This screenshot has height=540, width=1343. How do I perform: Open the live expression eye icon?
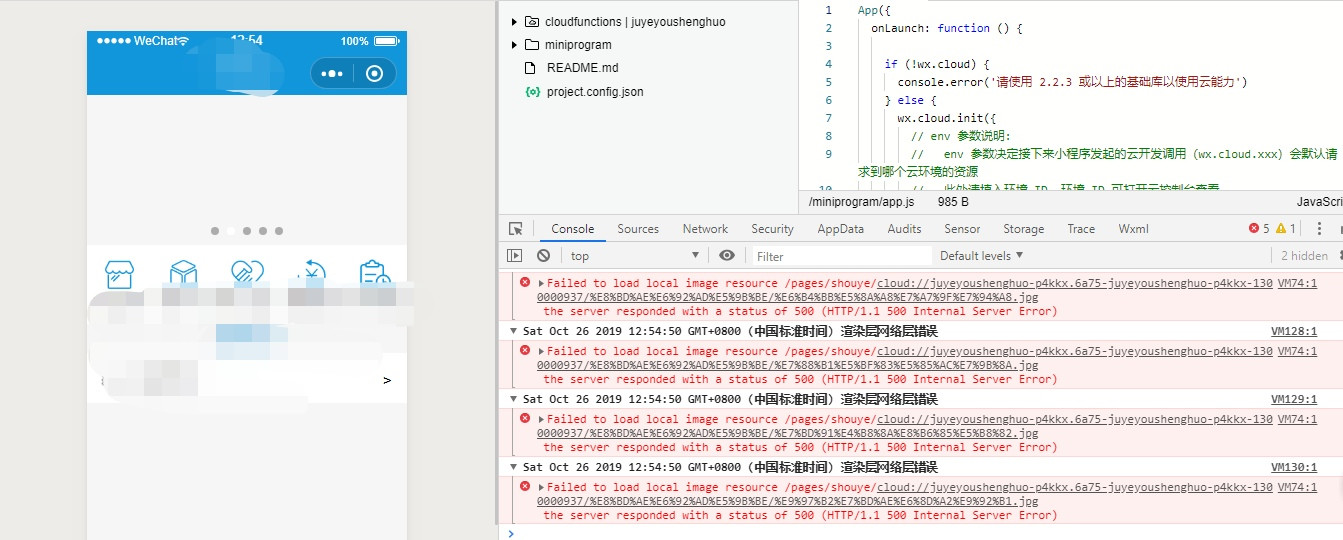pyautogui.click(x=727, y=256)
